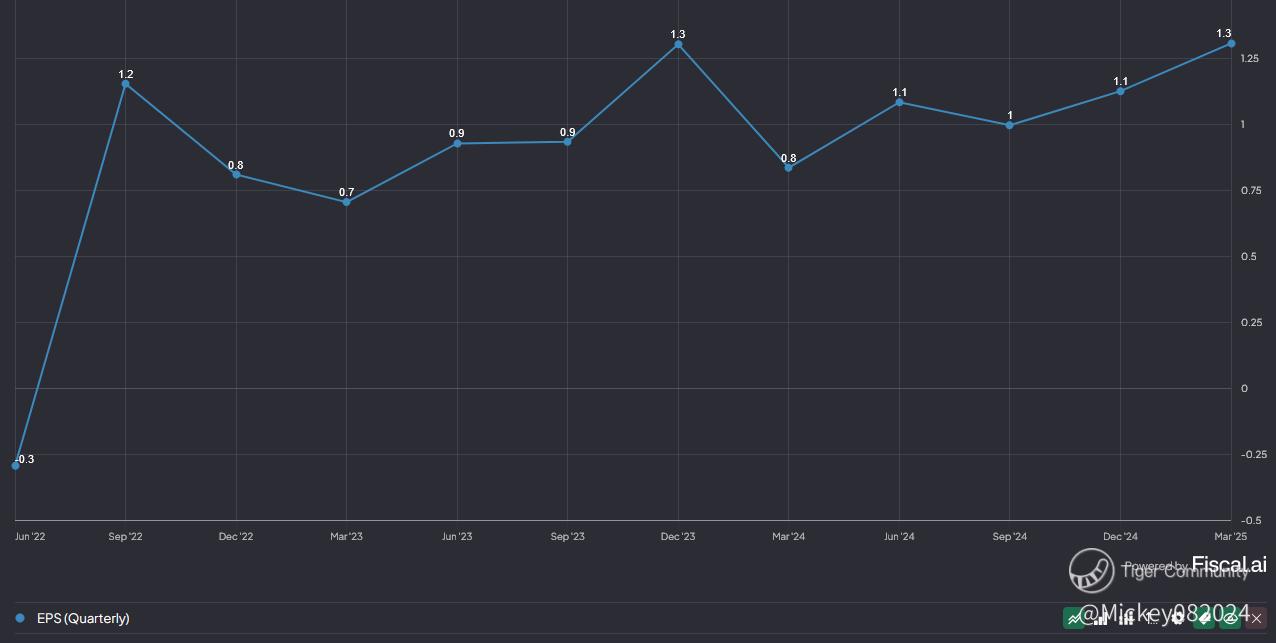Open settings gear for EPS series
The image size is (1276, 643).
pos(1178,618)
